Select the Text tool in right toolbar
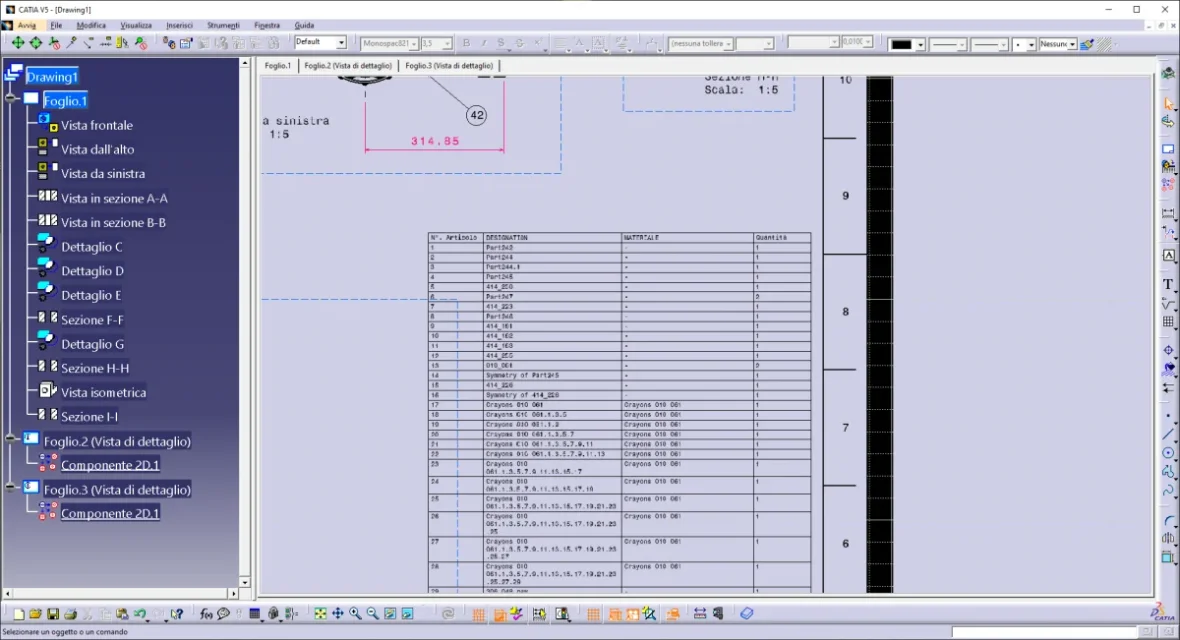Viewport: 1180px width, 640px height. [x=1167, y=284]
